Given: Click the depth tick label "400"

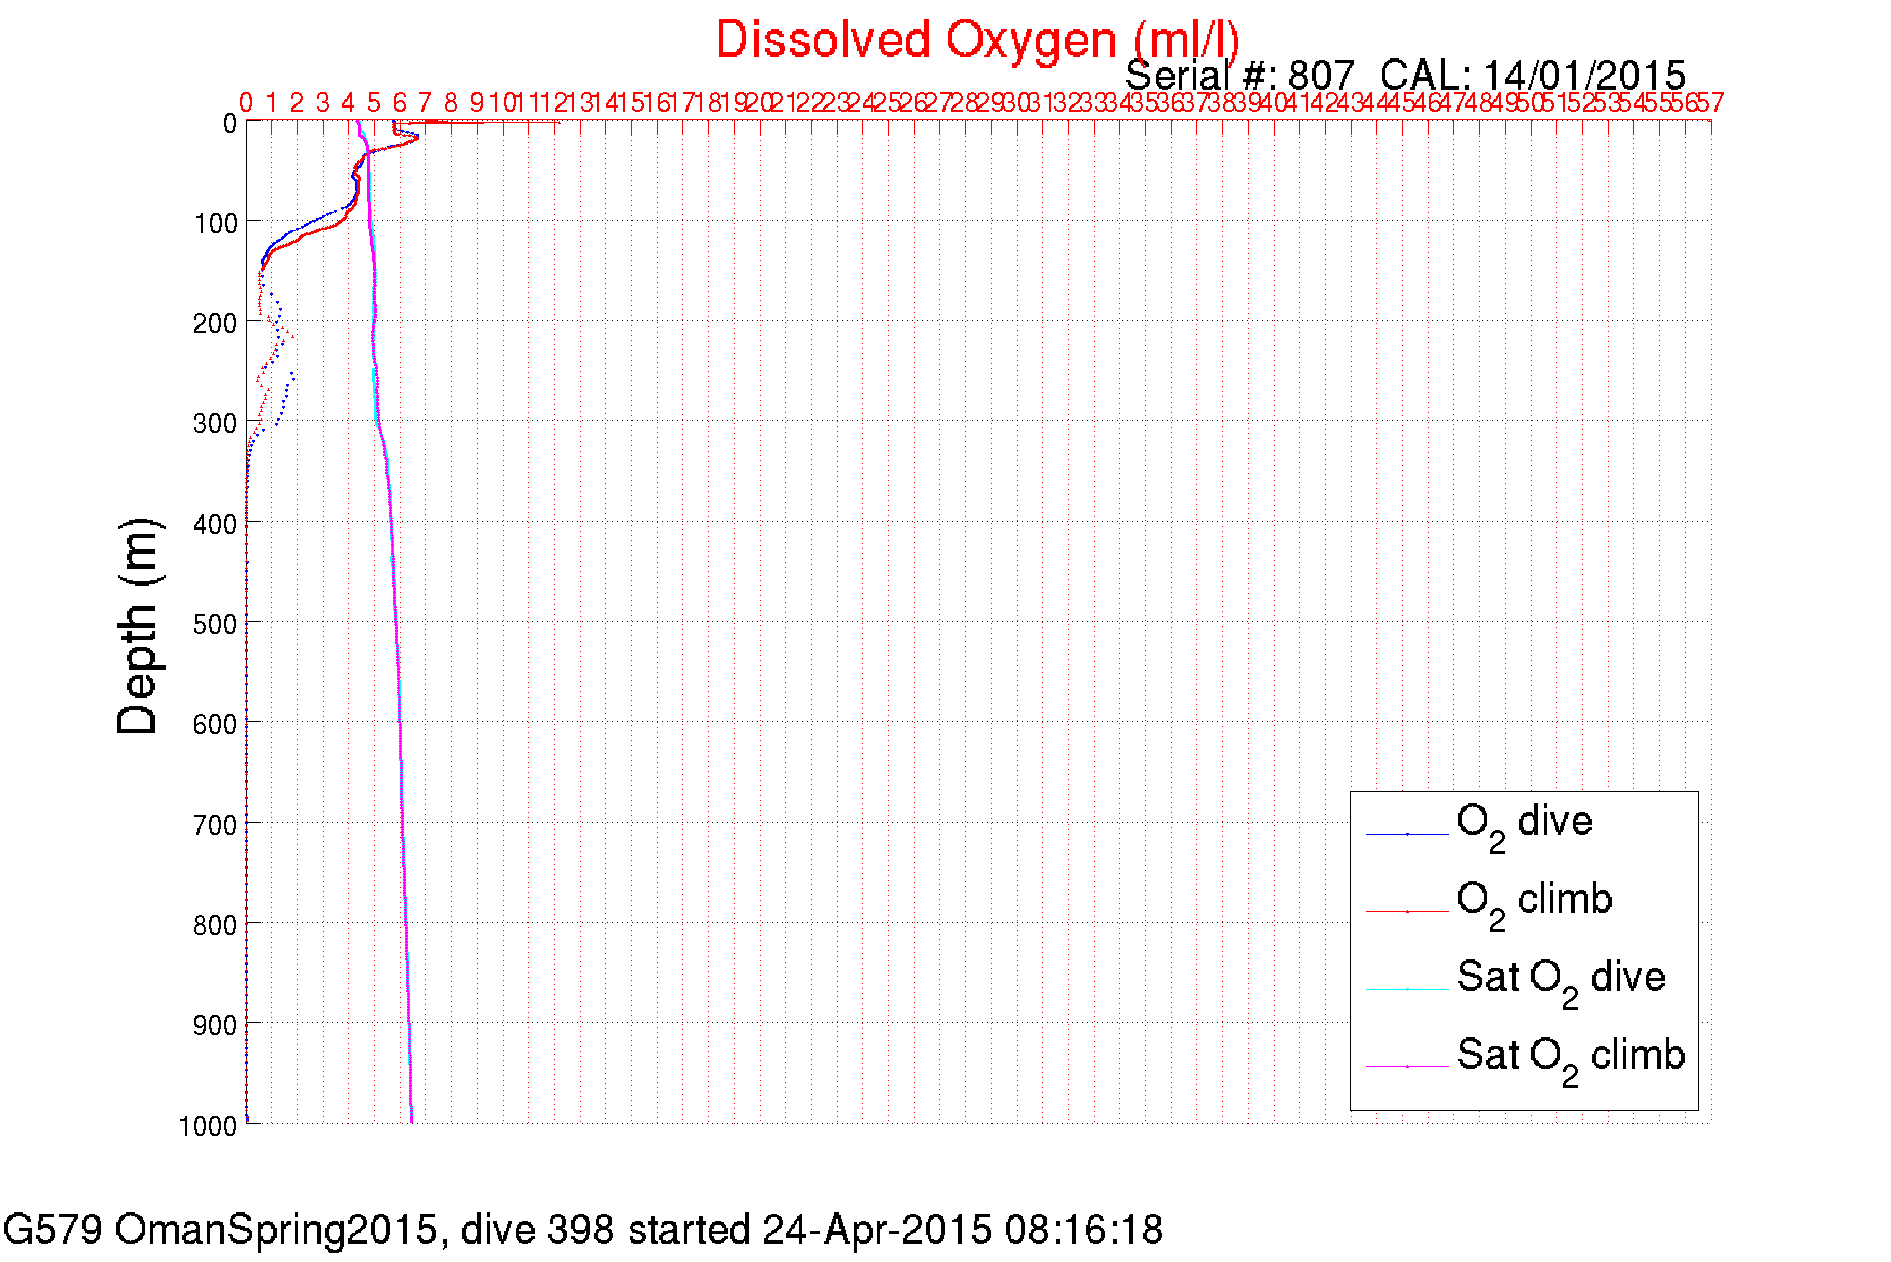Looking at the screenshot, I should tap(216, 524).
